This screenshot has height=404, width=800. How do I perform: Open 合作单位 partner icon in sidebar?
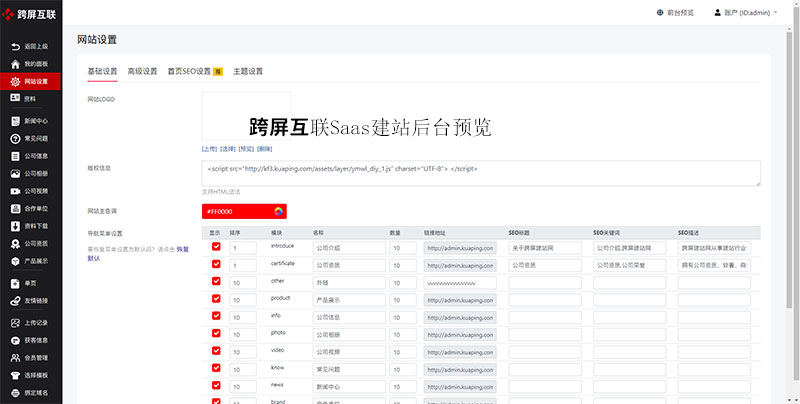click(15, 209)
